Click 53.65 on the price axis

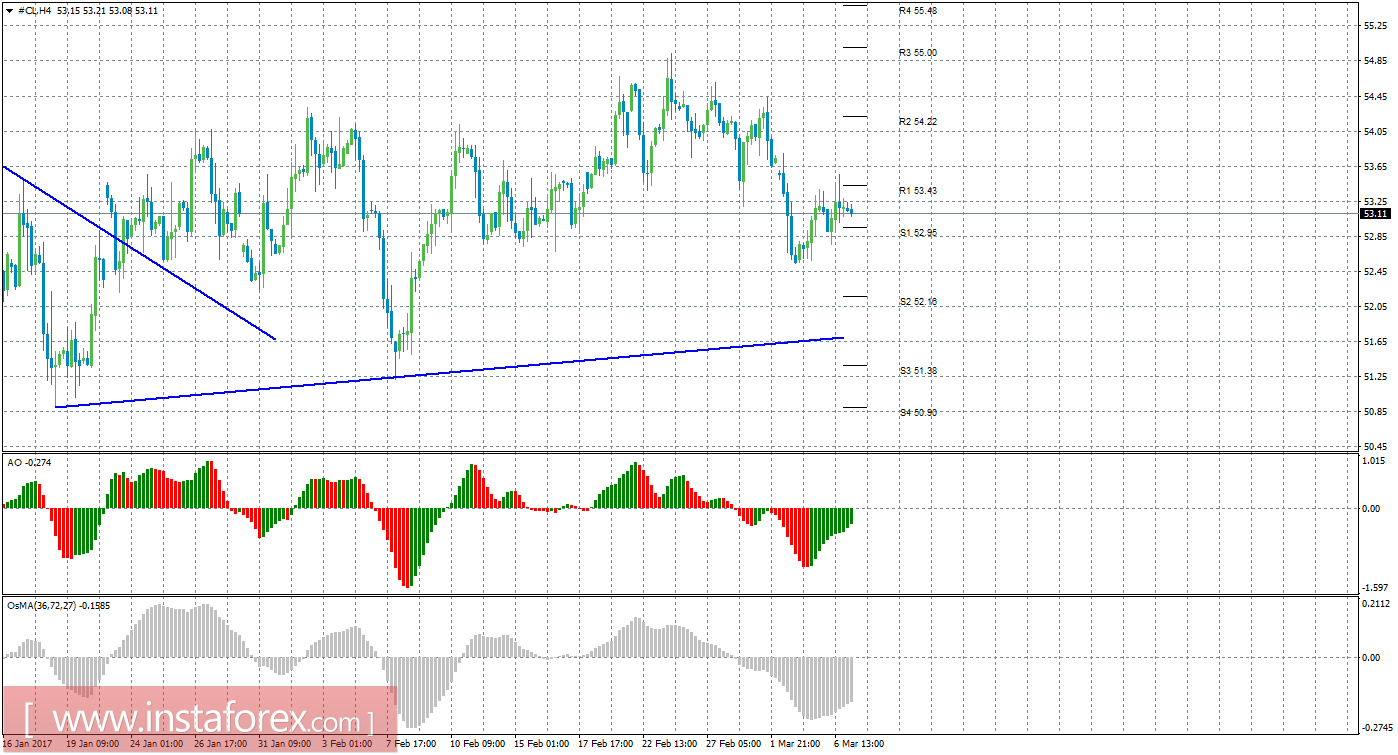(1374, 167)
